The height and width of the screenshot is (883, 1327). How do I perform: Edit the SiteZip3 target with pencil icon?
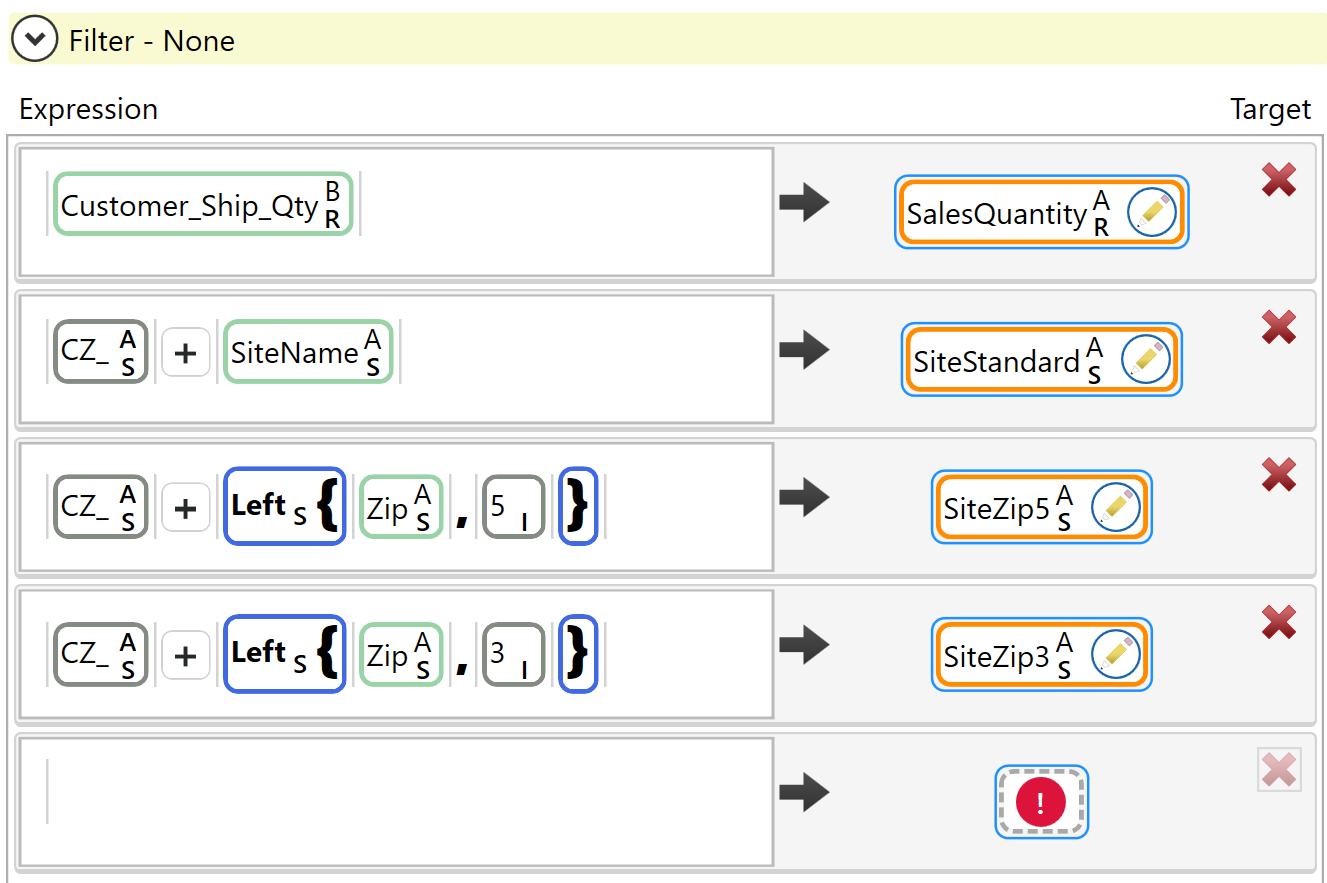[1115, 655]
